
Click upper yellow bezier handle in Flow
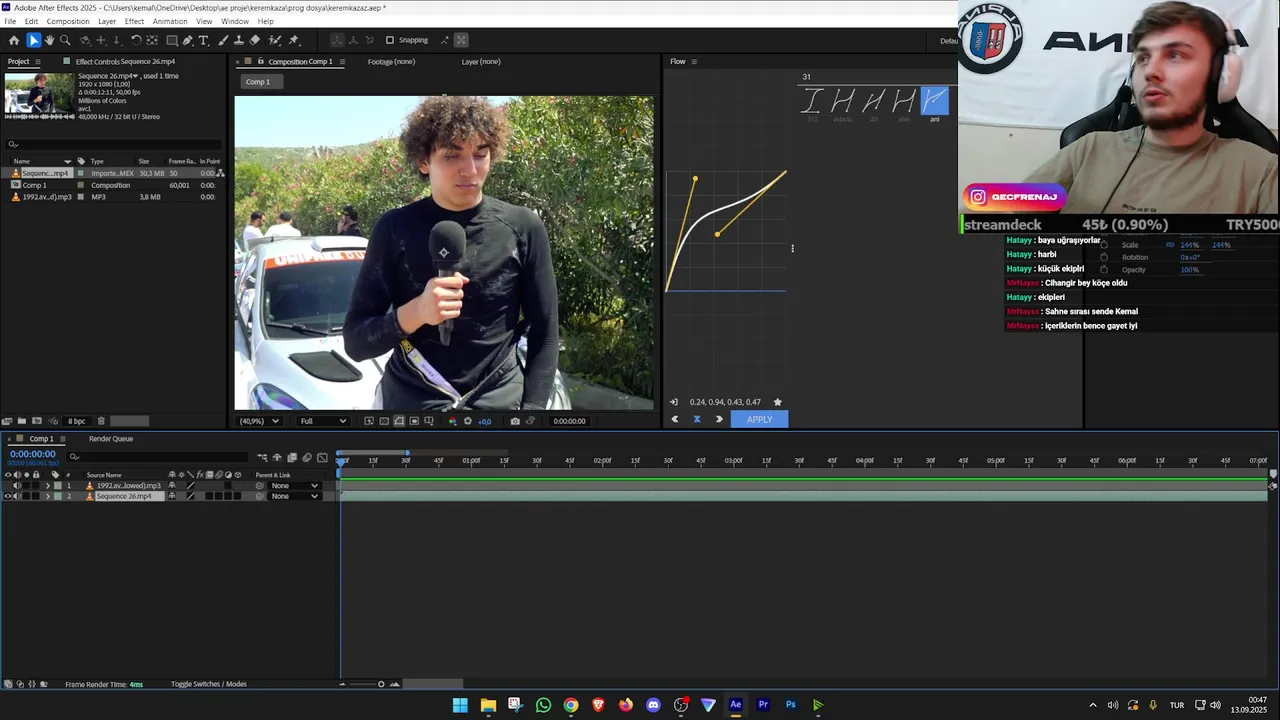pos(695,179)
